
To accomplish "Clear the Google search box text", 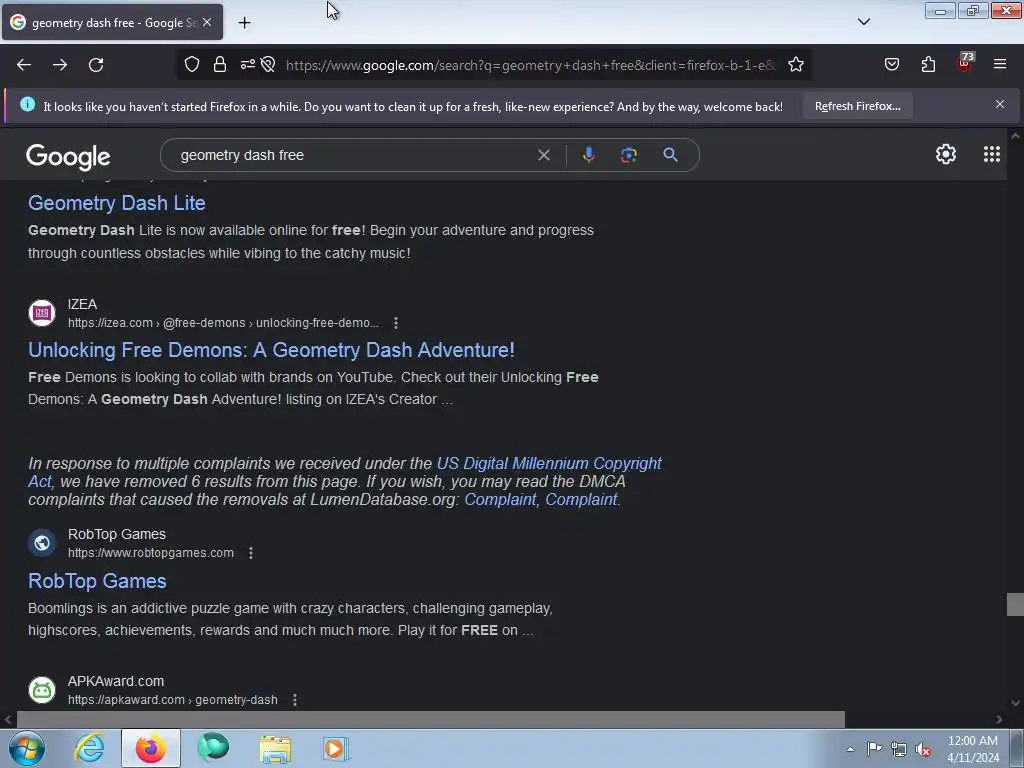I will click(x=543, y=155).
